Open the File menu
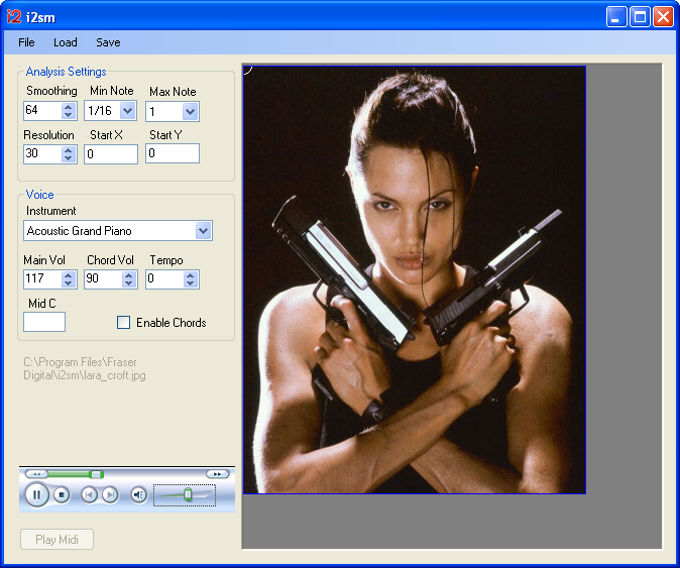The height and width of the screenshot is (568, 680). pos(26,42)
